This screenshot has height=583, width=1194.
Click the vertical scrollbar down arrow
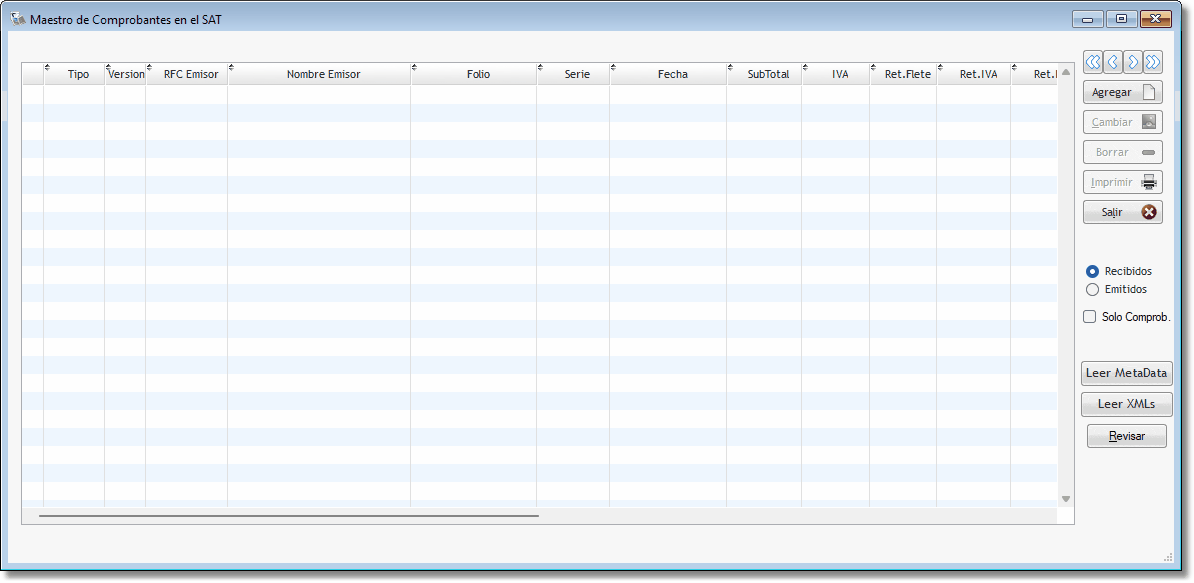tap(1065, 499)
